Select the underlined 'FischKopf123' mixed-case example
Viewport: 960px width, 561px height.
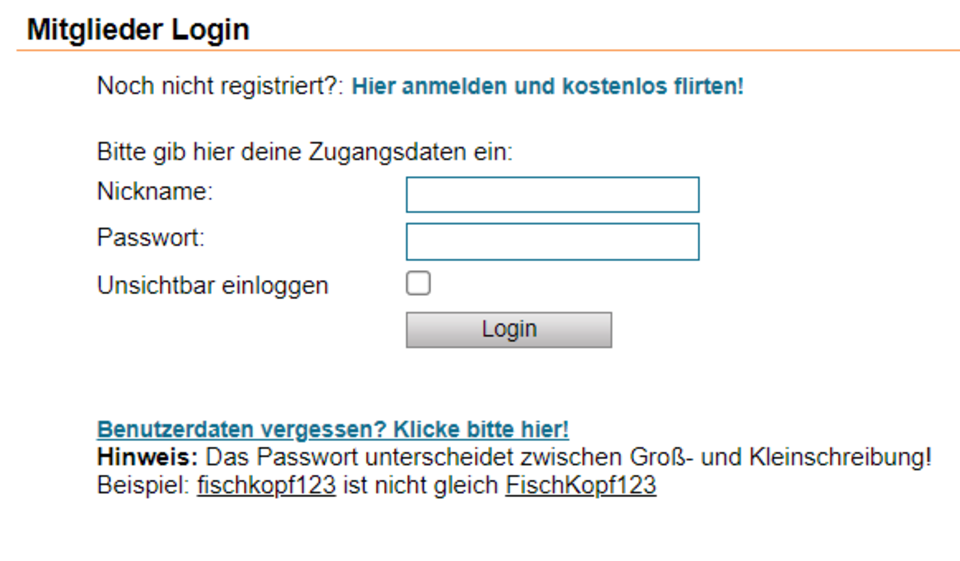[x=581, y=487]
